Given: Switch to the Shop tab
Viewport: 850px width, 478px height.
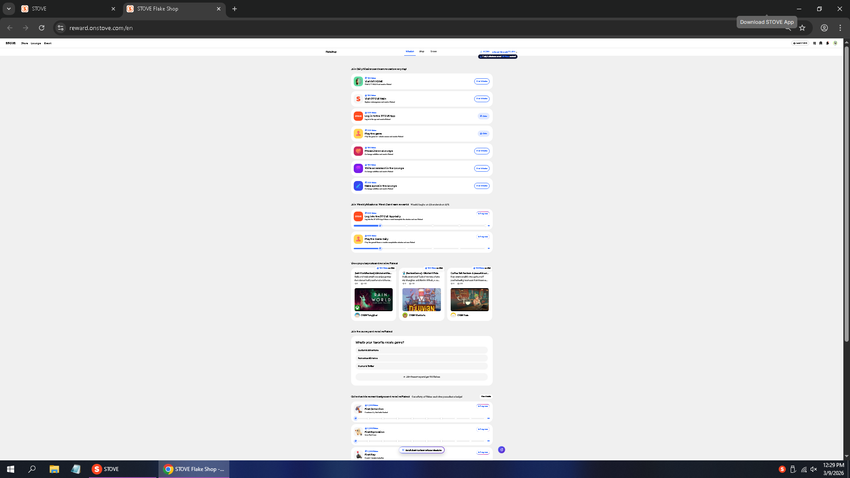Looking at the screenshot, I should pyautogui.click(x=422, y=51).
